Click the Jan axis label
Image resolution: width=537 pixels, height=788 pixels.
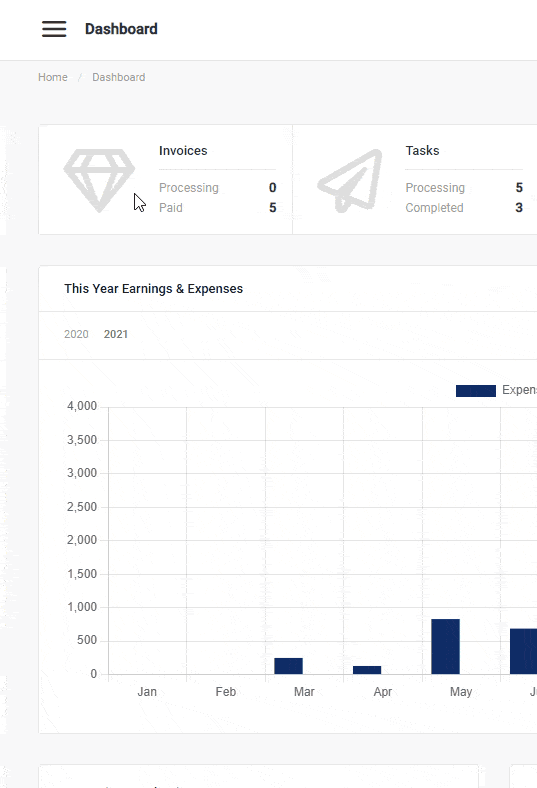coord(147,692)
